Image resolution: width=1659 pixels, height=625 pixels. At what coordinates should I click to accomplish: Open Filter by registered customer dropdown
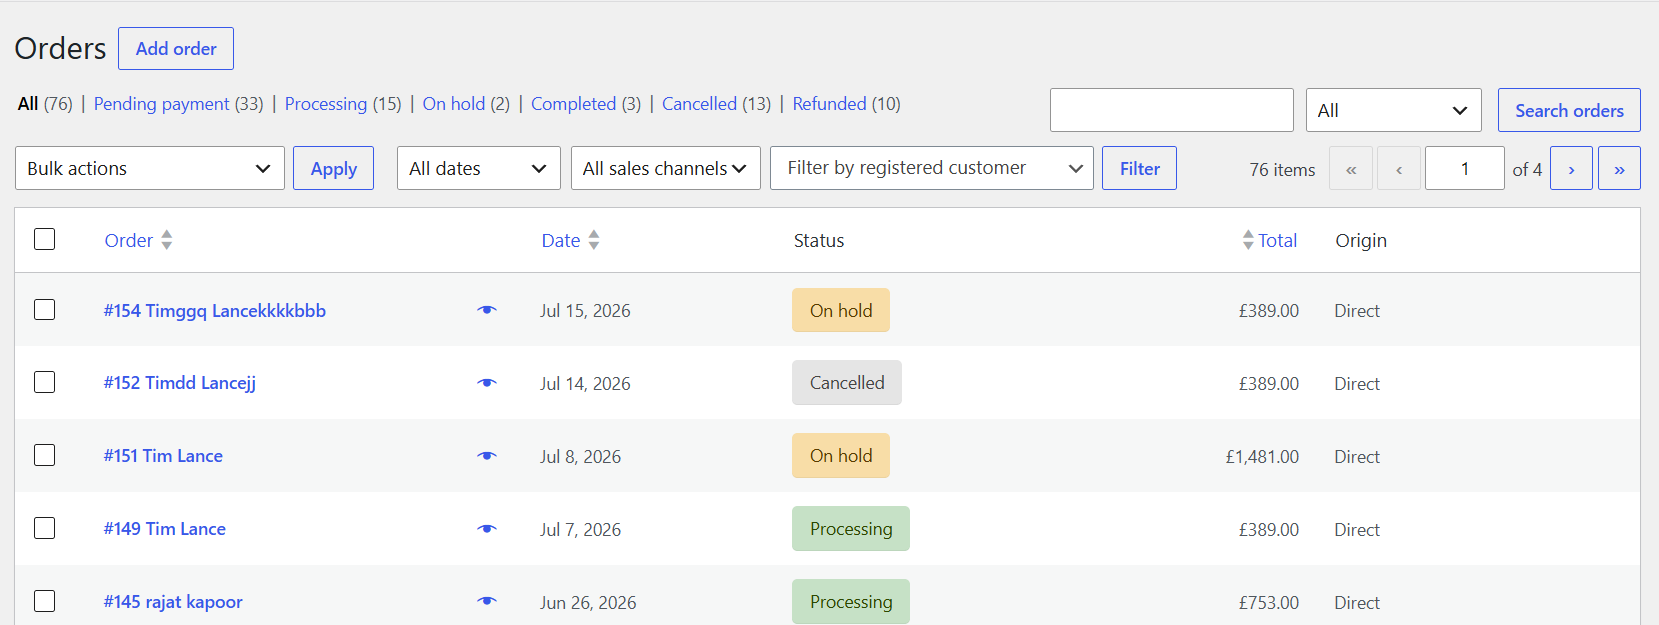[932, 168]
